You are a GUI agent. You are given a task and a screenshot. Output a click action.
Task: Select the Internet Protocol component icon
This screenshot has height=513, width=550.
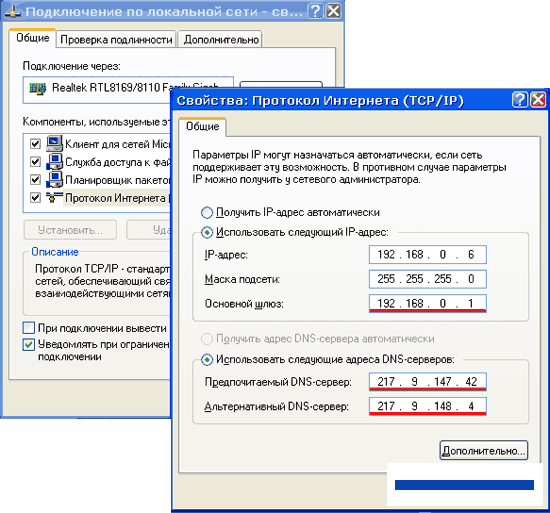(54, 197)
